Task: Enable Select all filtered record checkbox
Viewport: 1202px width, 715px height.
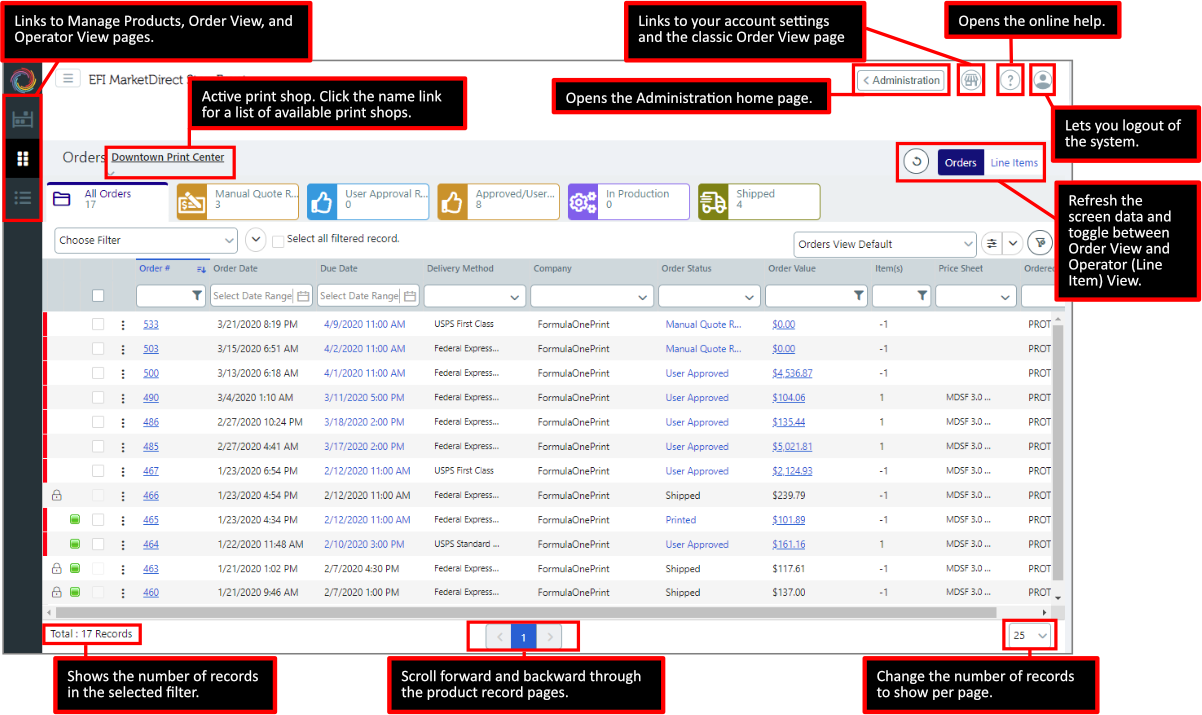Action: pos(278,240)
